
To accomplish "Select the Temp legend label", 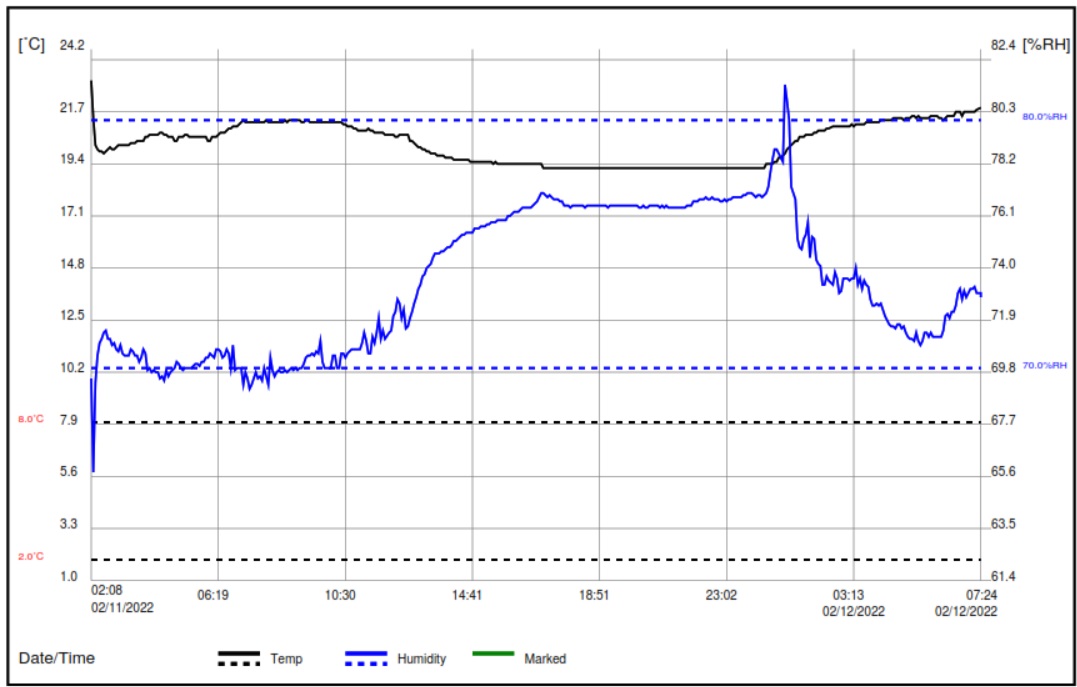I will tap(286, 659).
